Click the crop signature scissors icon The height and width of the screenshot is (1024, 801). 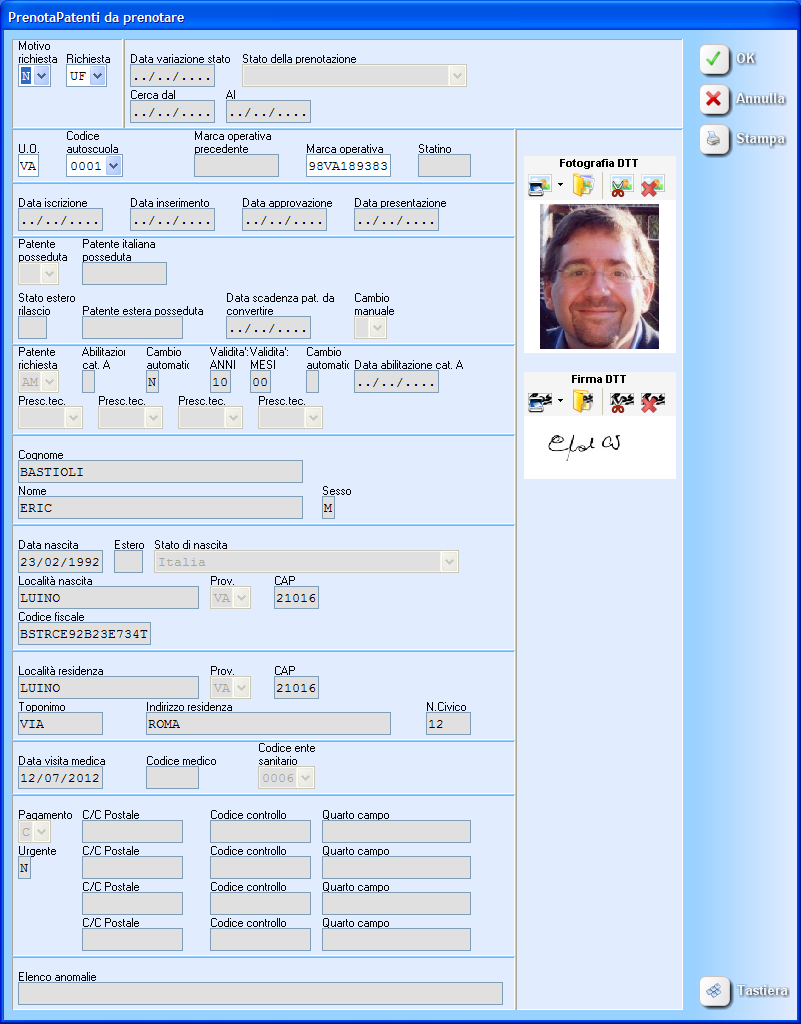(621, 401)
